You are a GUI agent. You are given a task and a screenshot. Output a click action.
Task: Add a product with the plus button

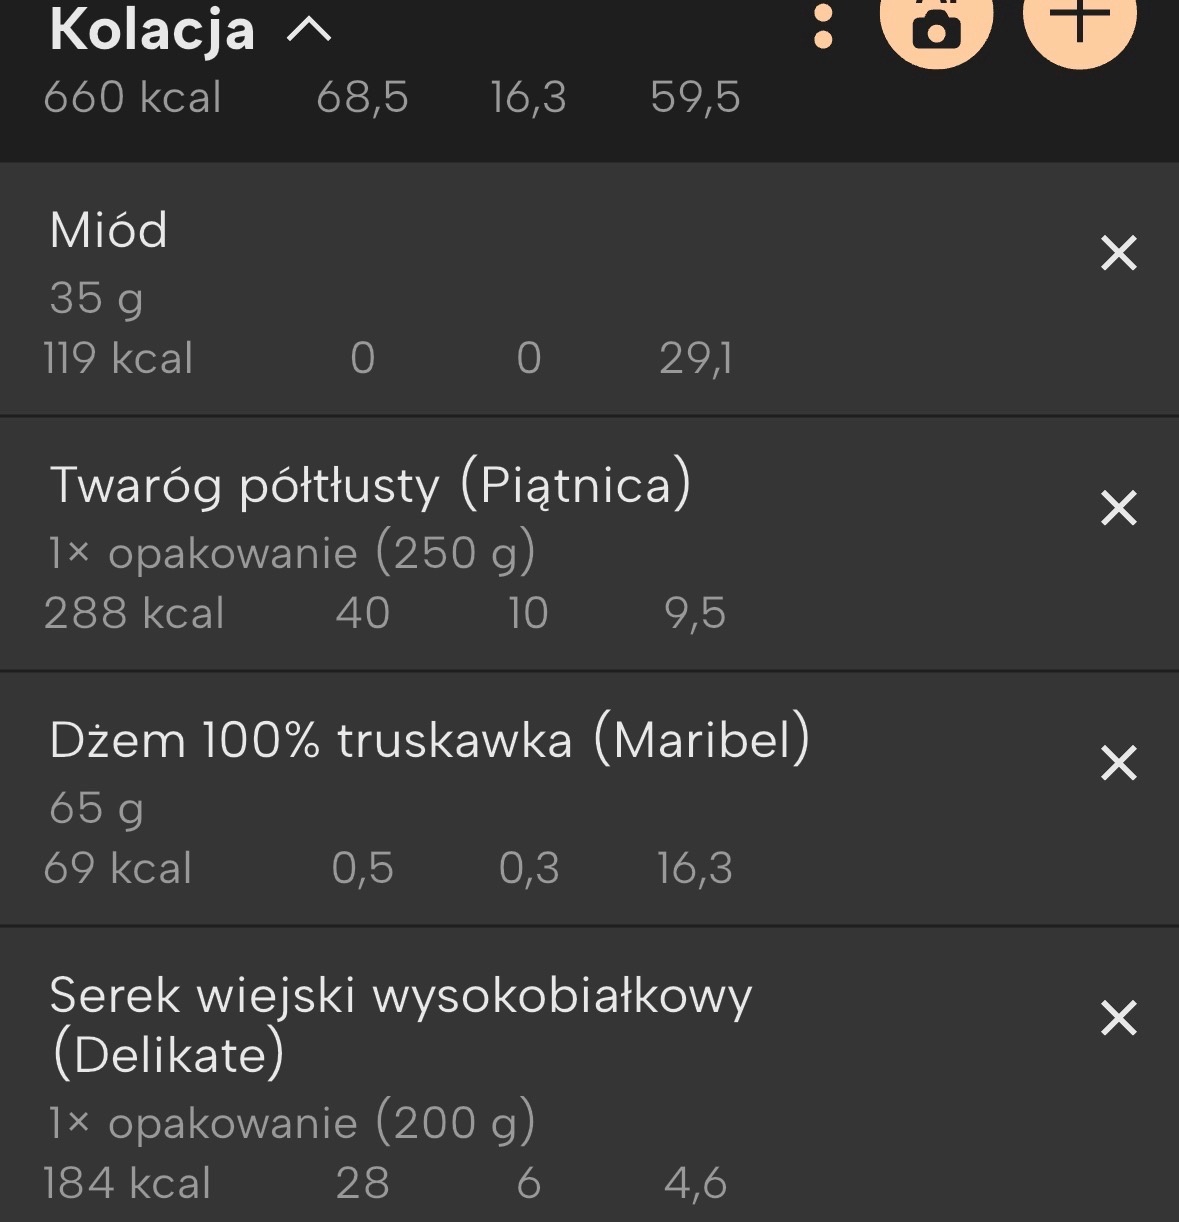coord(1079,20)
